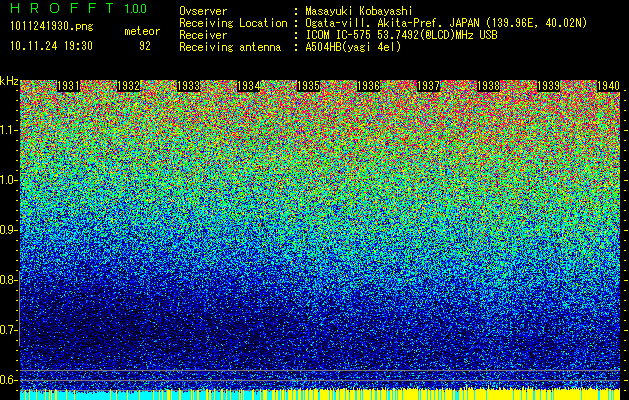Click the 1933 time marker
Screen dimensions: 629x400
(x=189, y=86)
